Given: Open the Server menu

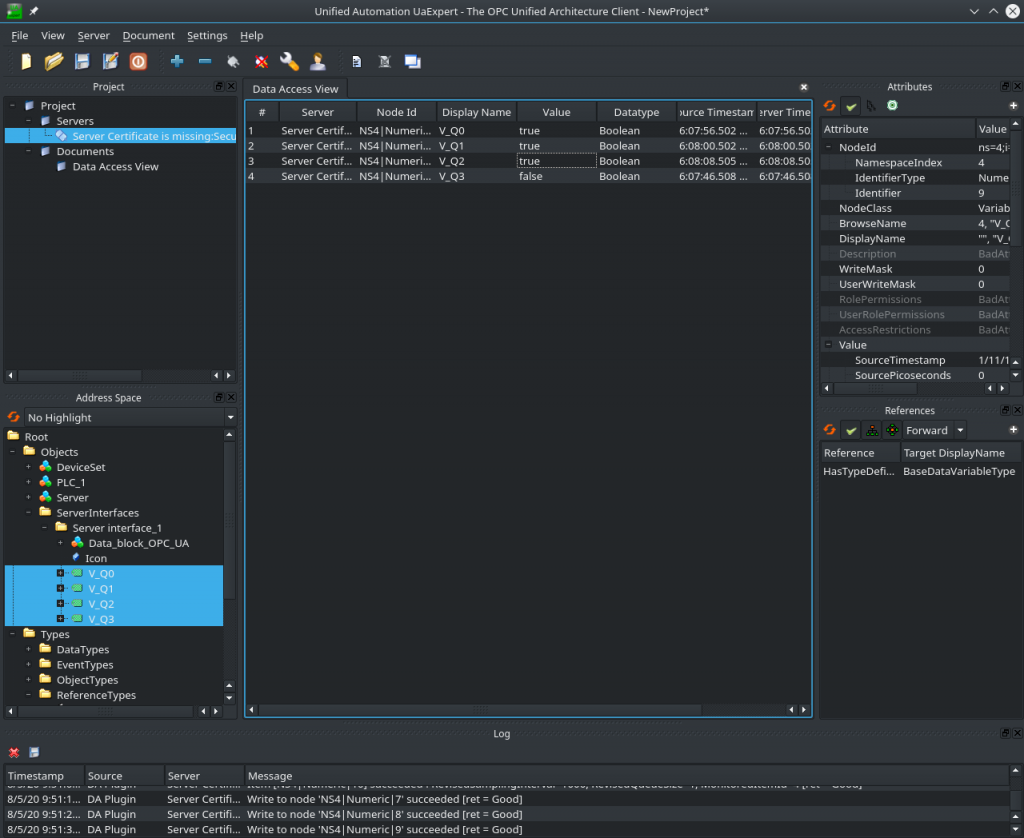Looking at the screenshot, I should tap(93, 35).
